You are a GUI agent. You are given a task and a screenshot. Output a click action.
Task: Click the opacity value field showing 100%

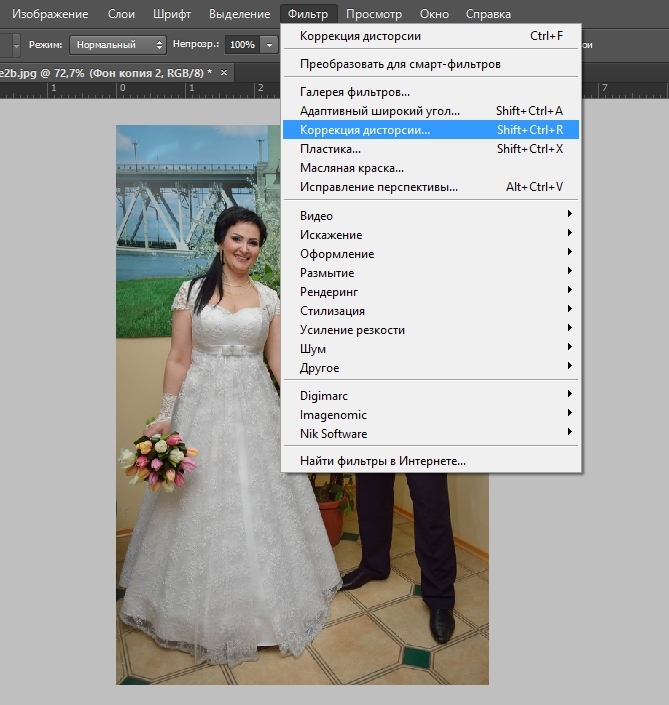pos(241,45)
